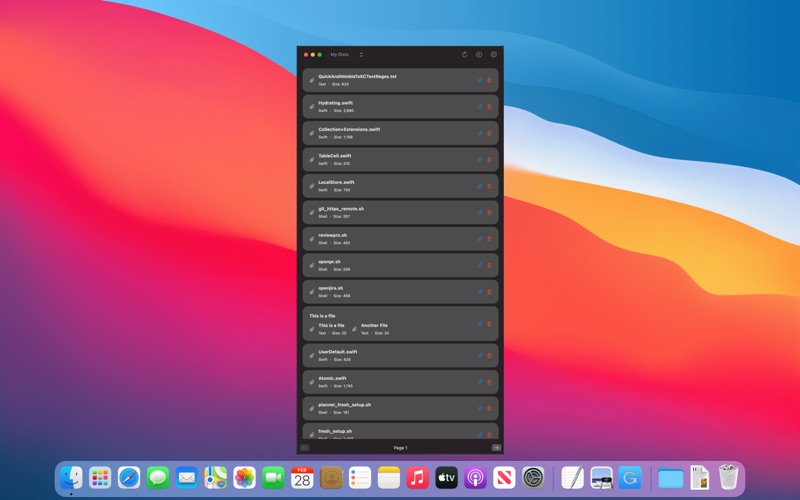Open System Preferences from the dock
The image size is (800, 500).
point(533,478)
